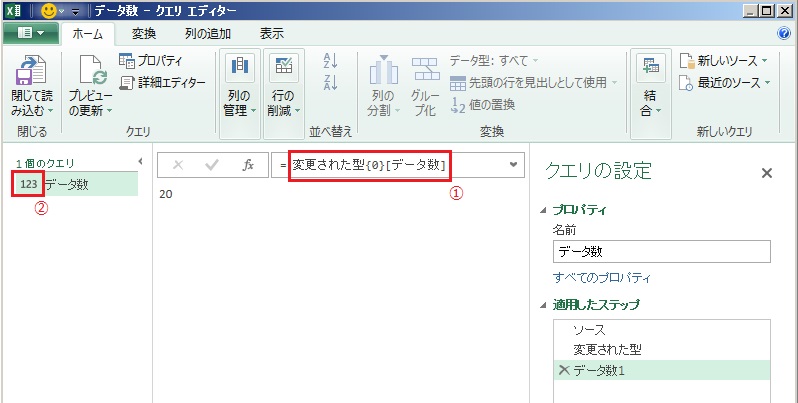This screenshot has width=798, height=403.
Task: Switch to the 表示 tab
Action: click(x=271, y=34)
